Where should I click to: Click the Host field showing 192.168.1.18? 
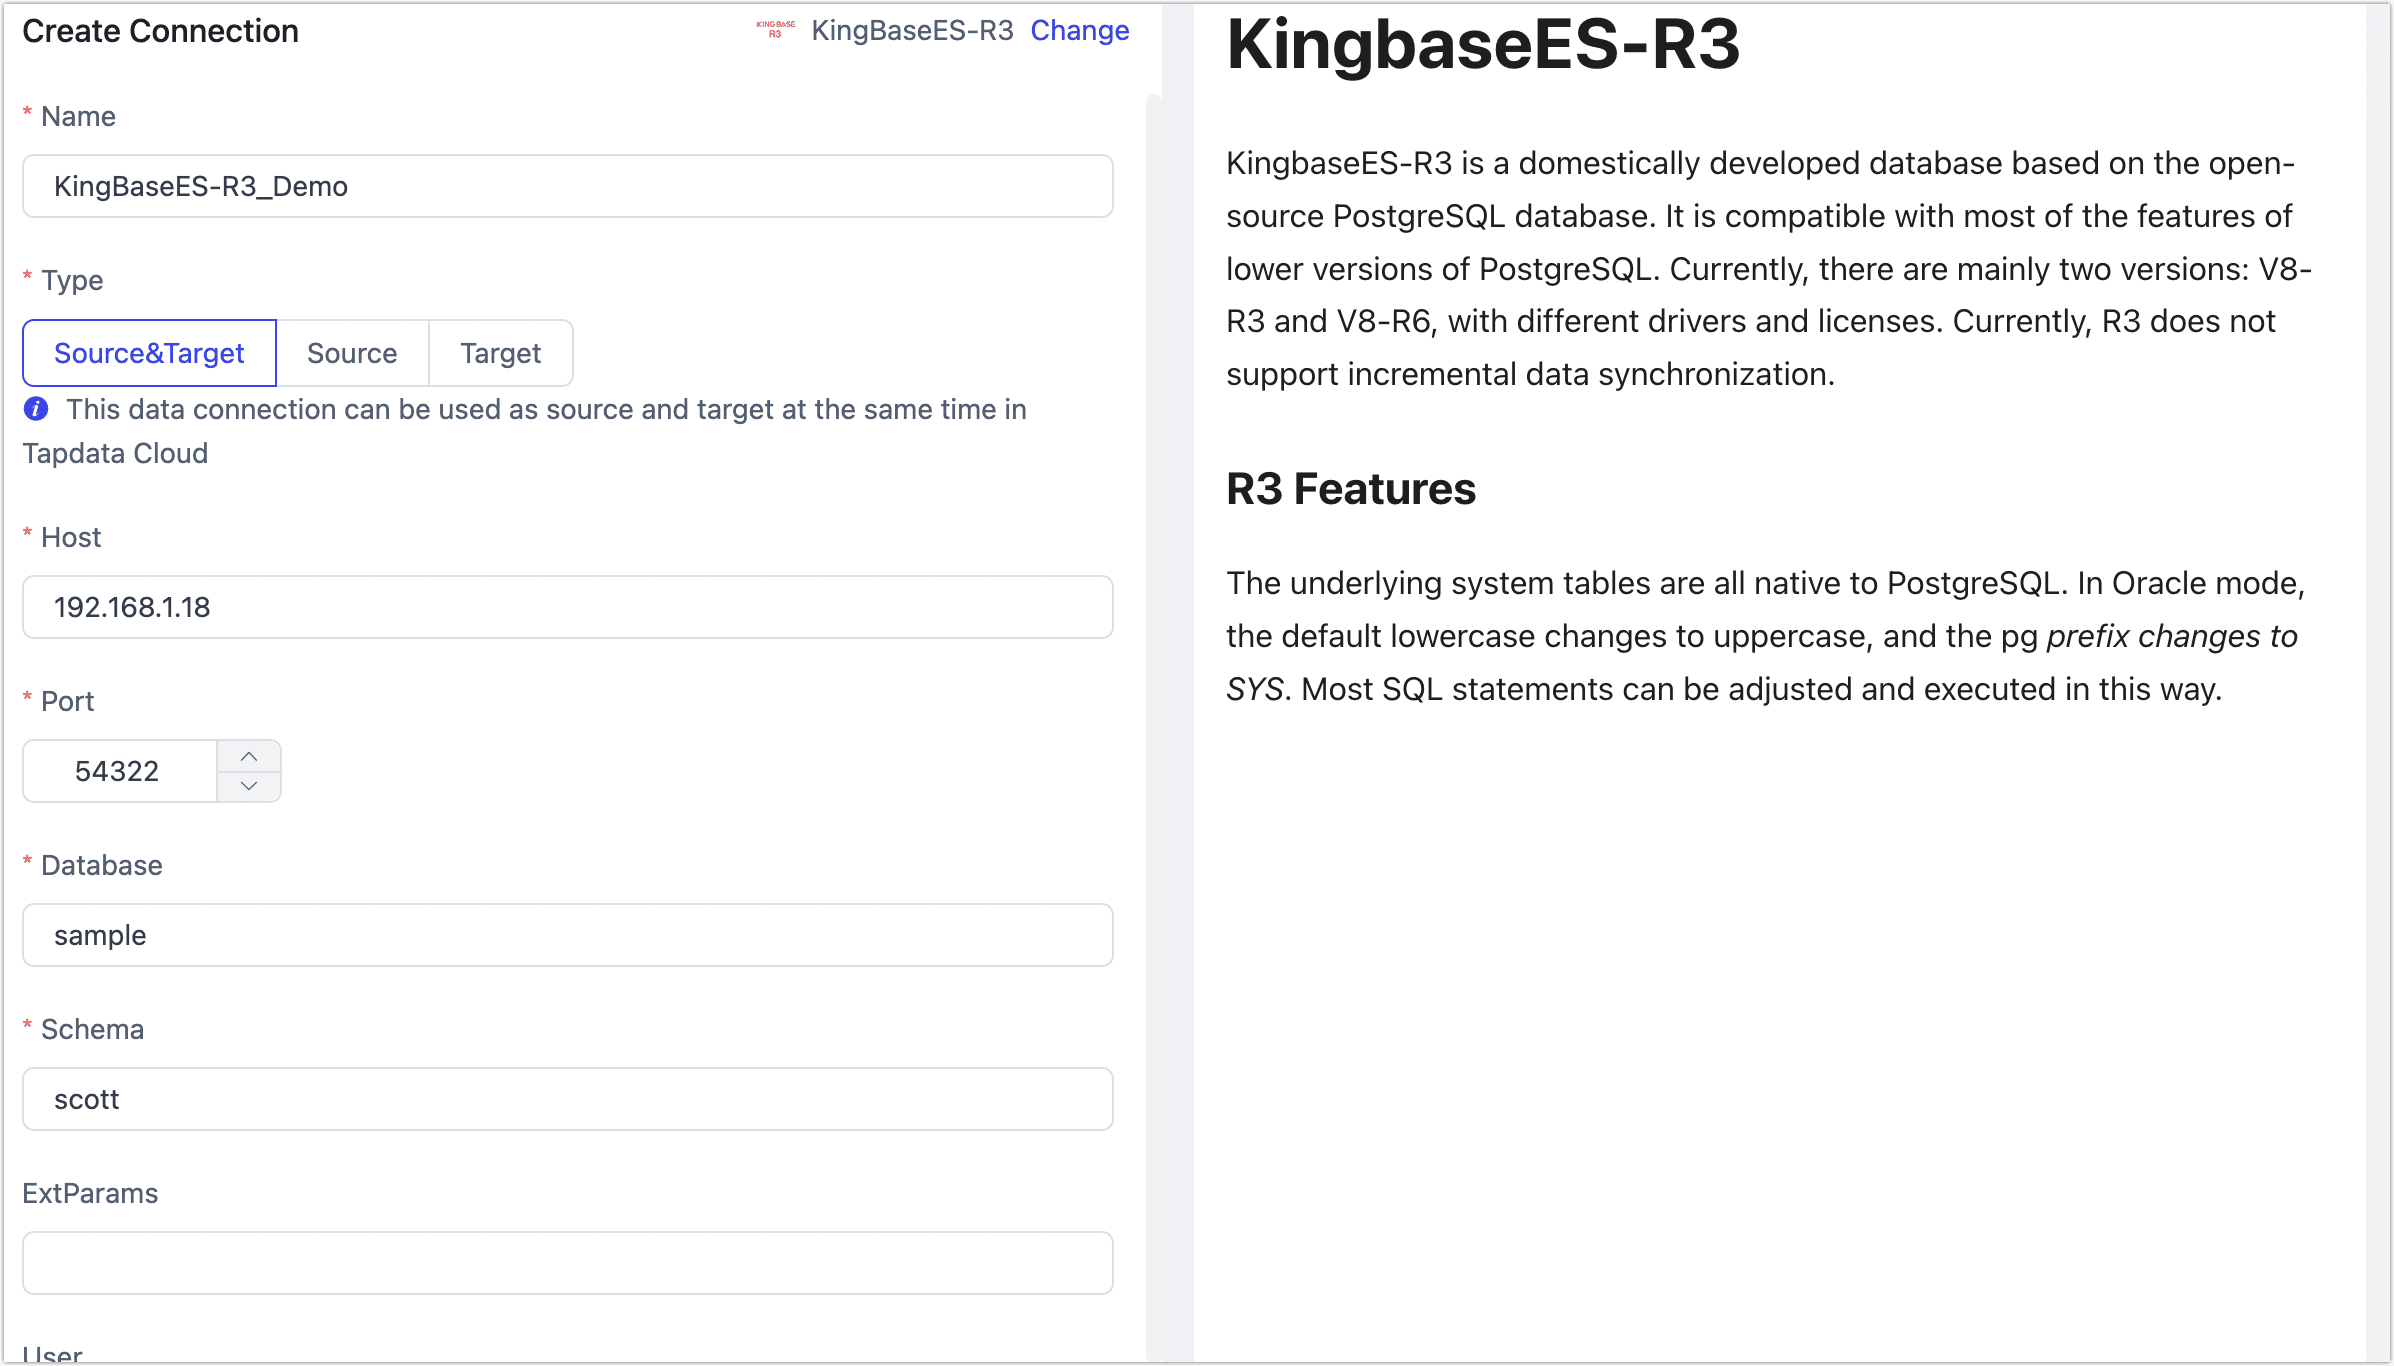pos(567,607)
